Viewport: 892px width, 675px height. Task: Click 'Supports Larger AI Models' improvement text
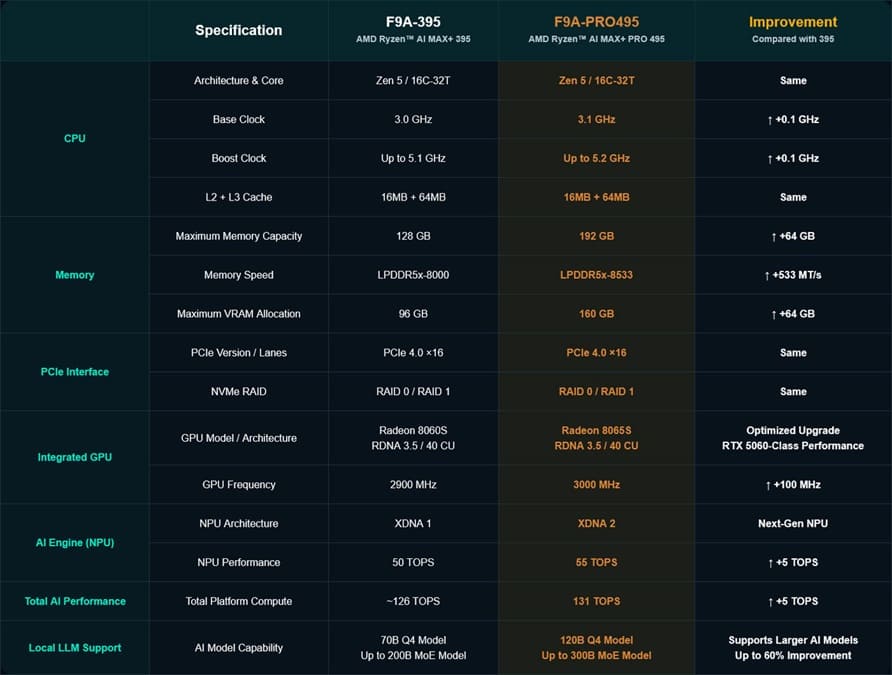[792, 640]
